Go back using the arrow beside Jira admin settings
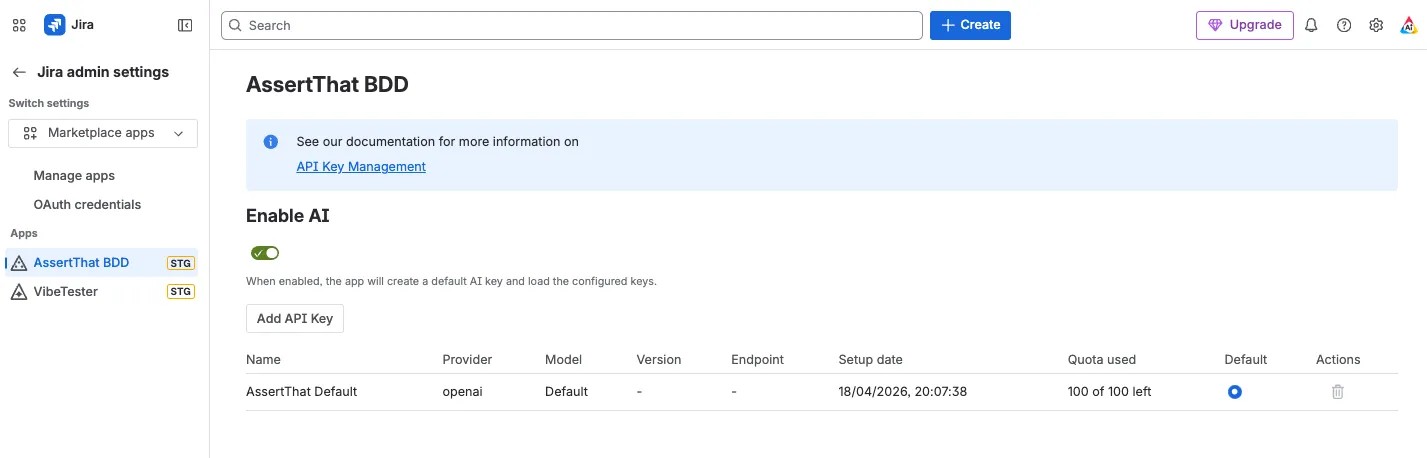1427x458 pixels. (x=18, y=72)
